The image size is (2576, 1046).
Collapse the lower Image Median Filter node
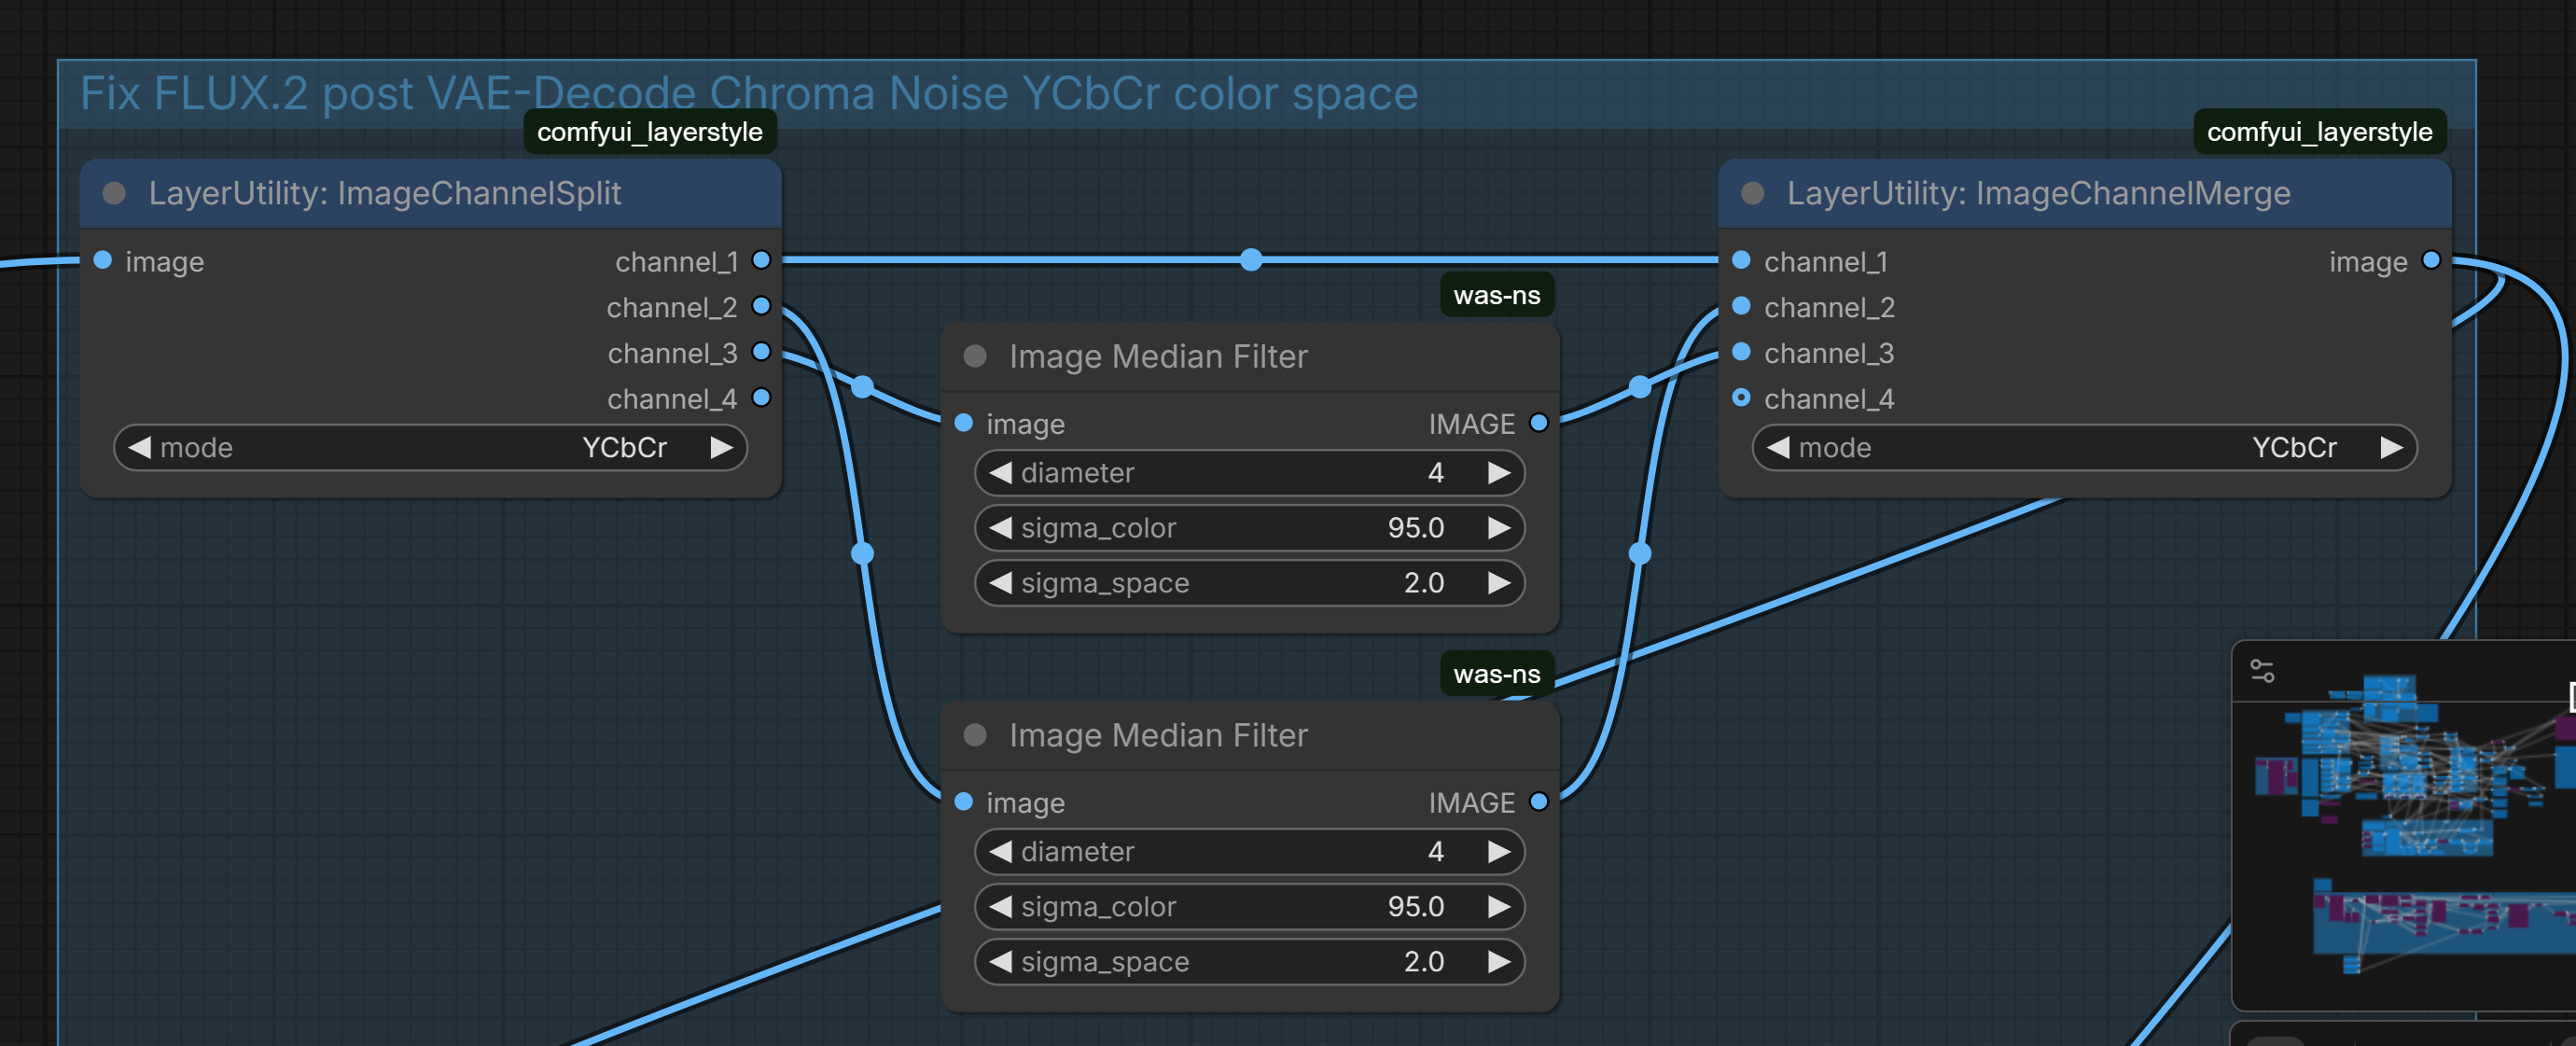975,735
